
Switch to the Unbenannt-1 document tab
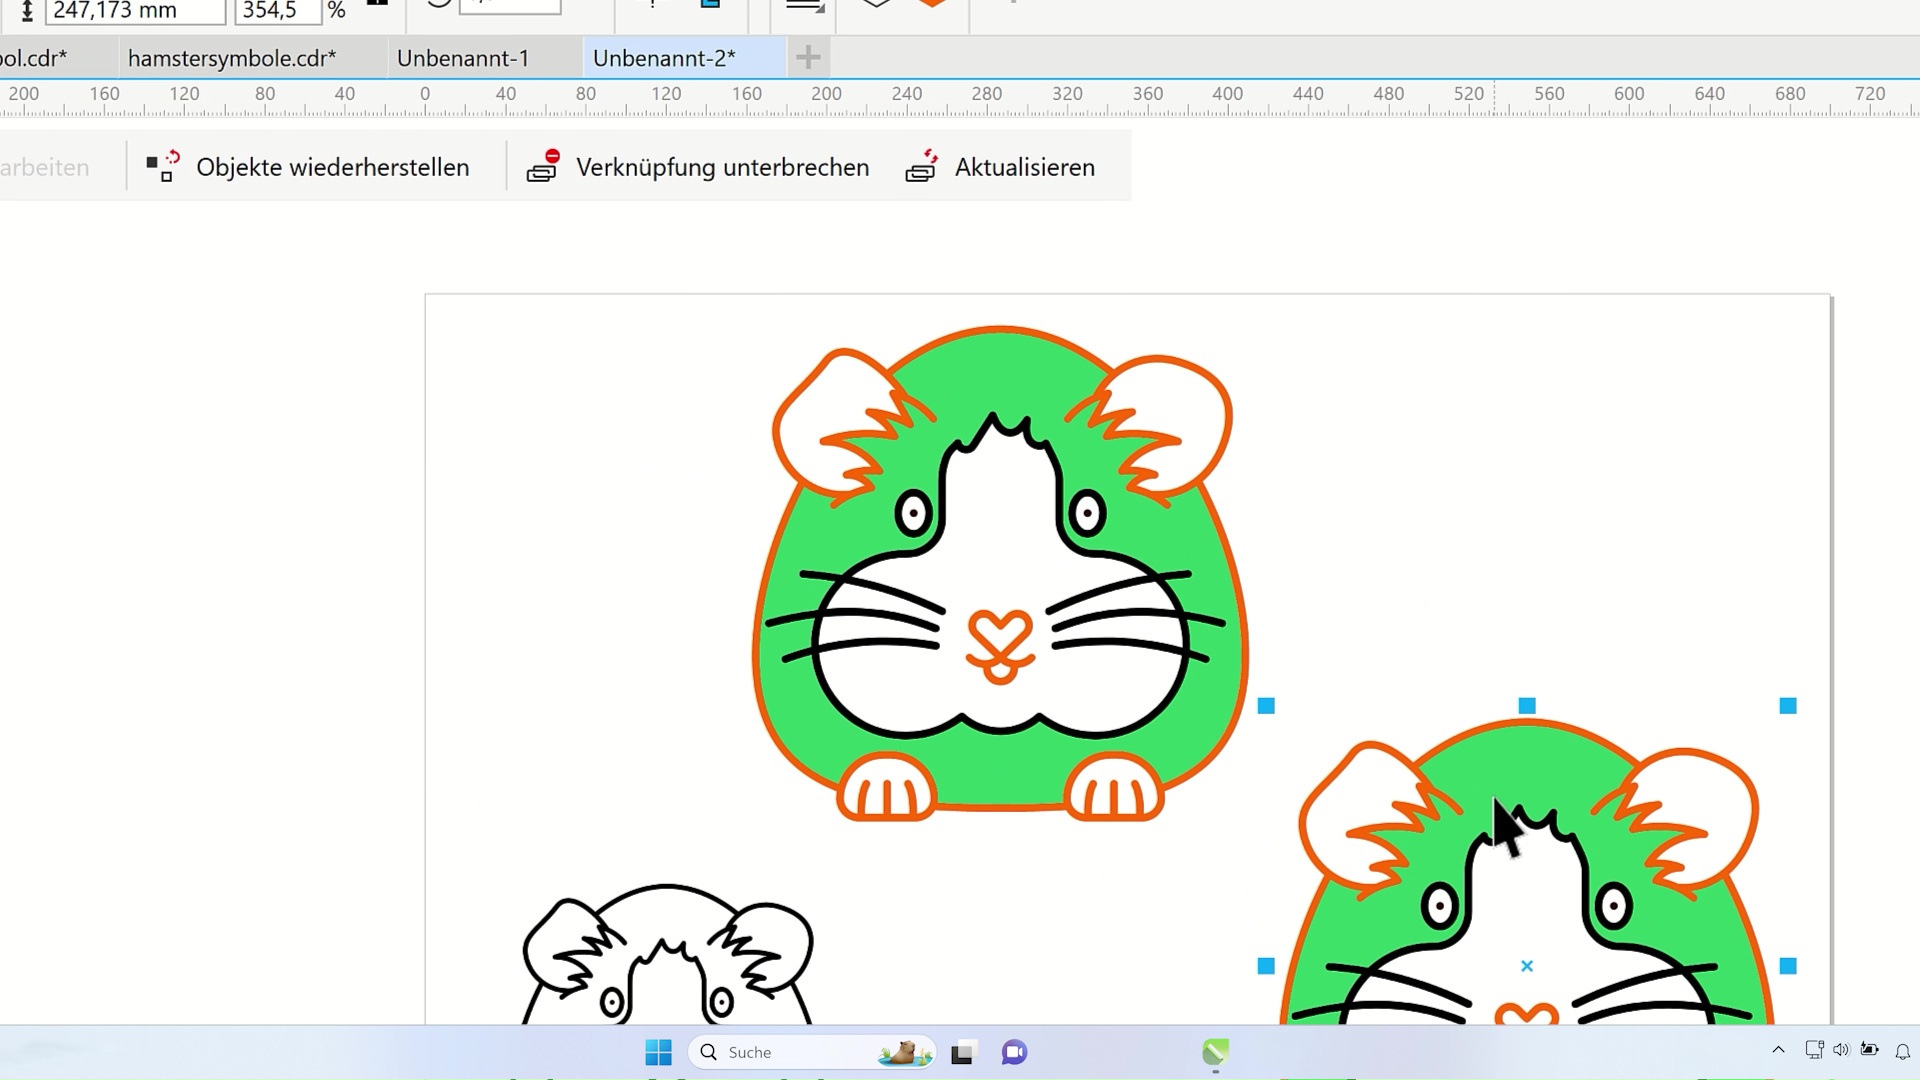[463, 58]
